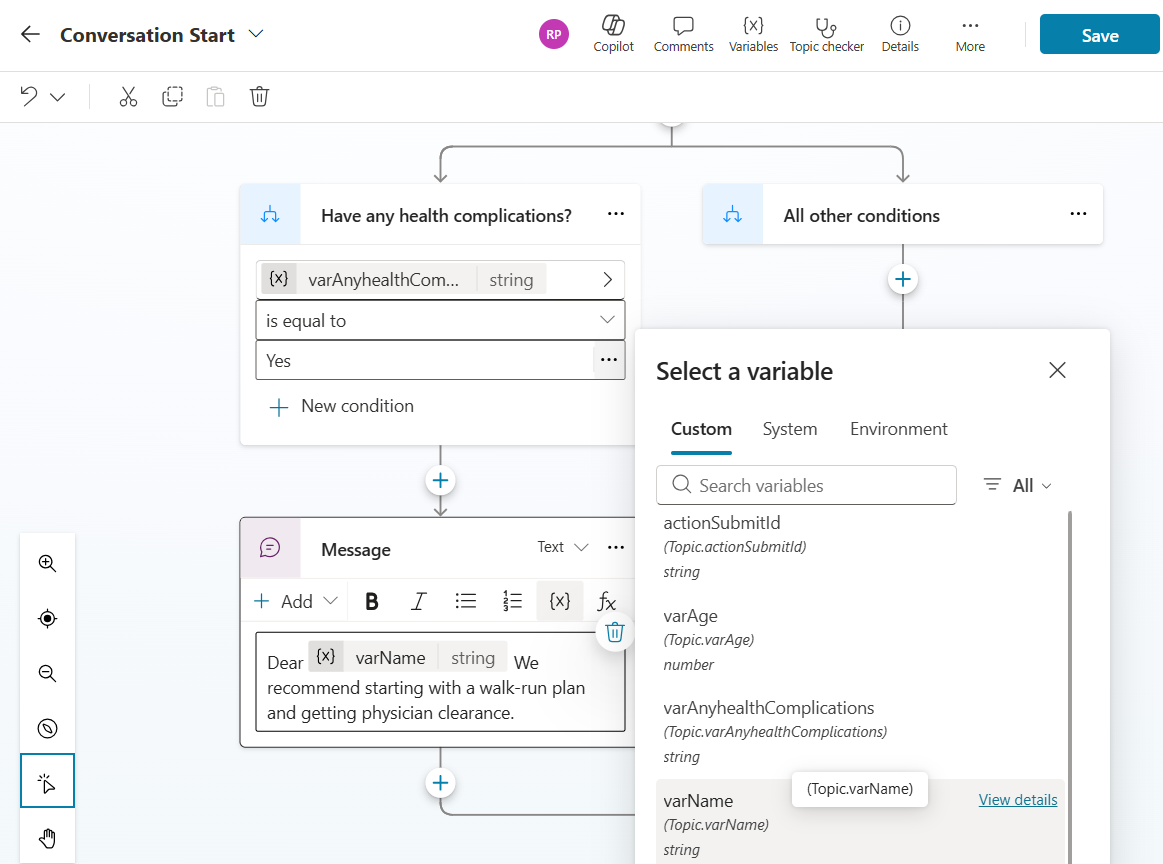Switch to the System variables tab

tap(789, 429)
